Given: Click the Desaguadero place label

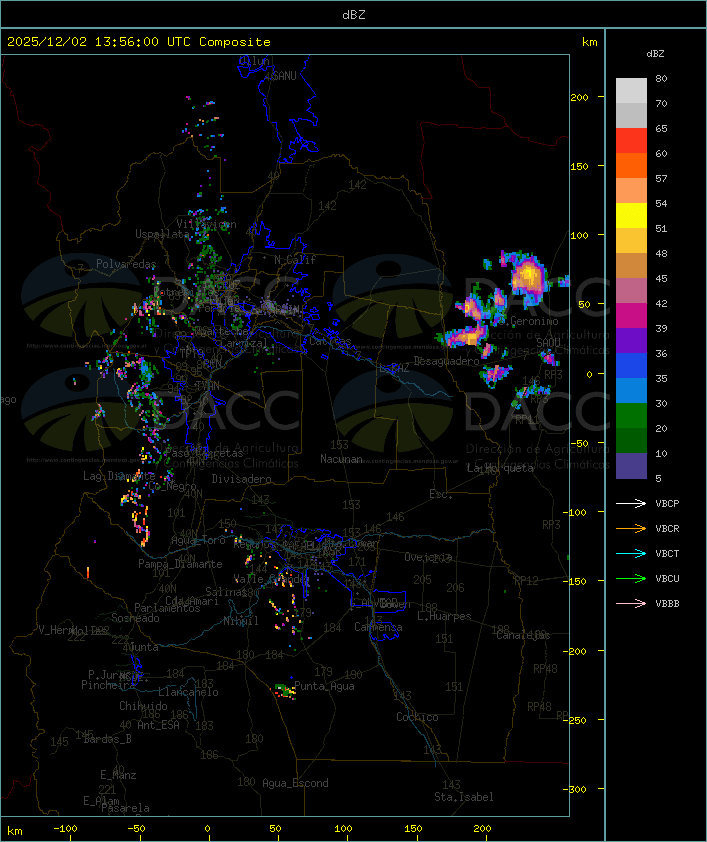Looking at the screenshot, I should (447, 361).
